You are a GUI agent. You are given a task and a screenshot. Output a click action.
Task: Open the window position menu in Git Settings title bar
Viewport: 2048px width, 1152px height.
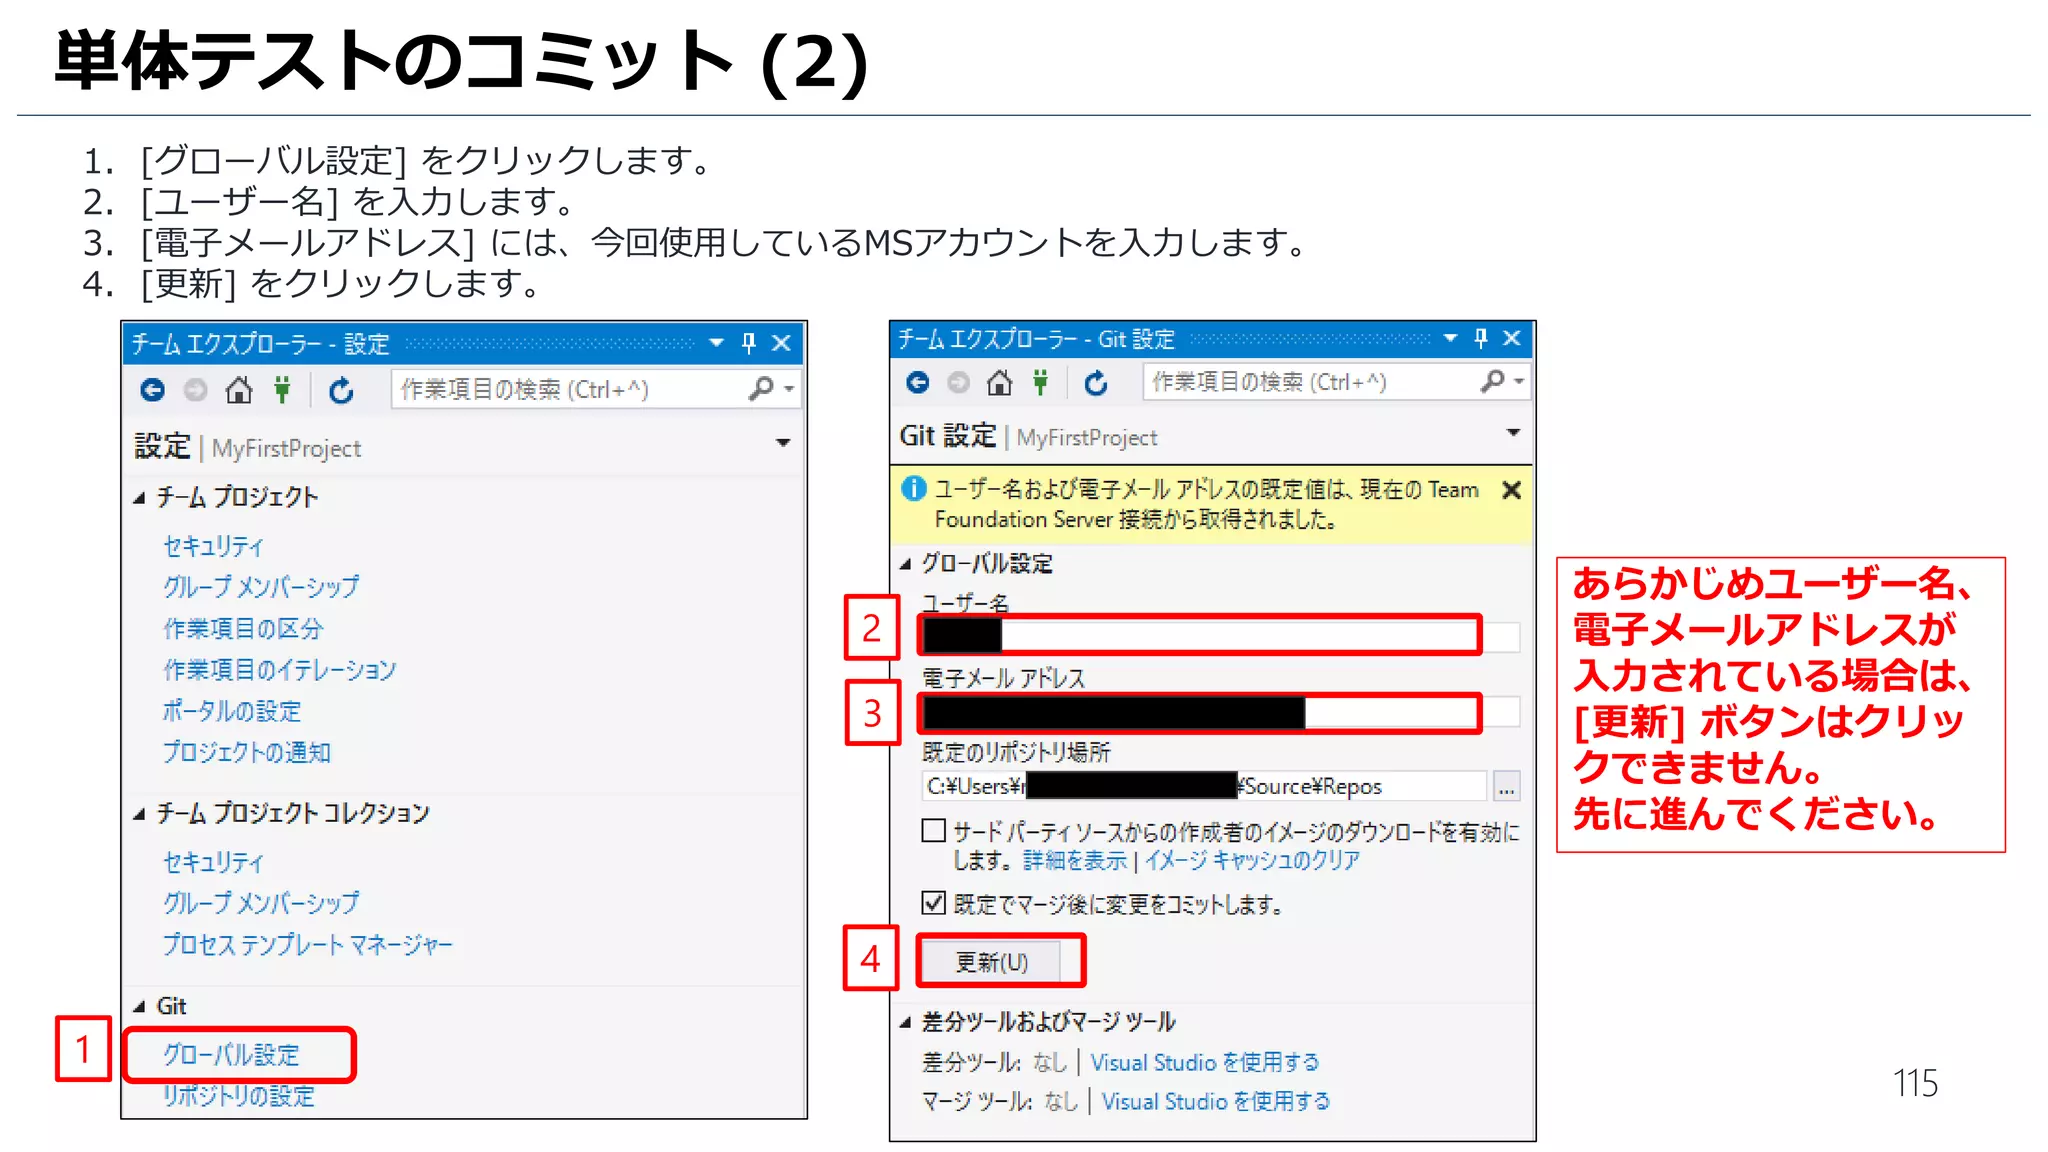pyautogui.click(x=1450, y=338)
